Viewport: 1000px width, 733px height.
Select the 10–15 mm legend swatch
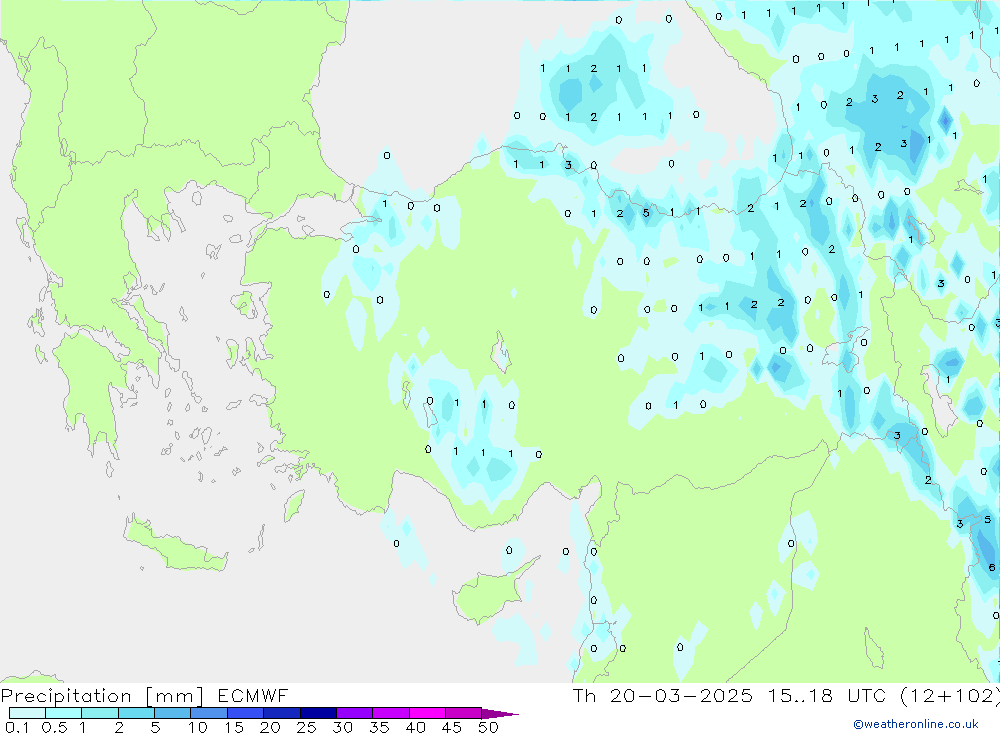click(x=209, y=713)
